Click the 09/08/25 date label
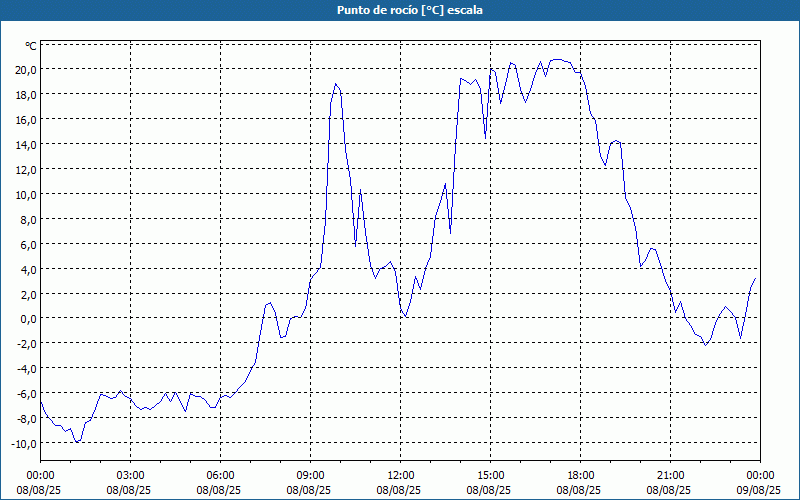The width and height of the screenshot is (800, 500). (759, 490)
